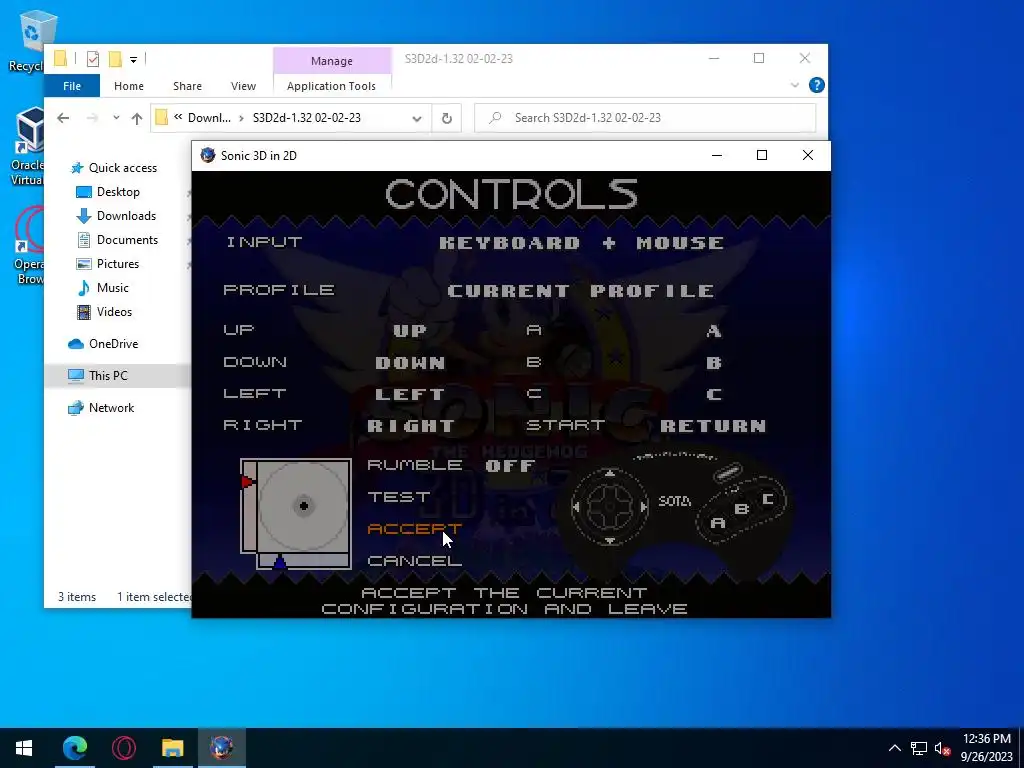The width and height of the screenshot is (1024, 768).
Task: Click the d-pad on controller graphic
Action: click(x=610, y=505)
